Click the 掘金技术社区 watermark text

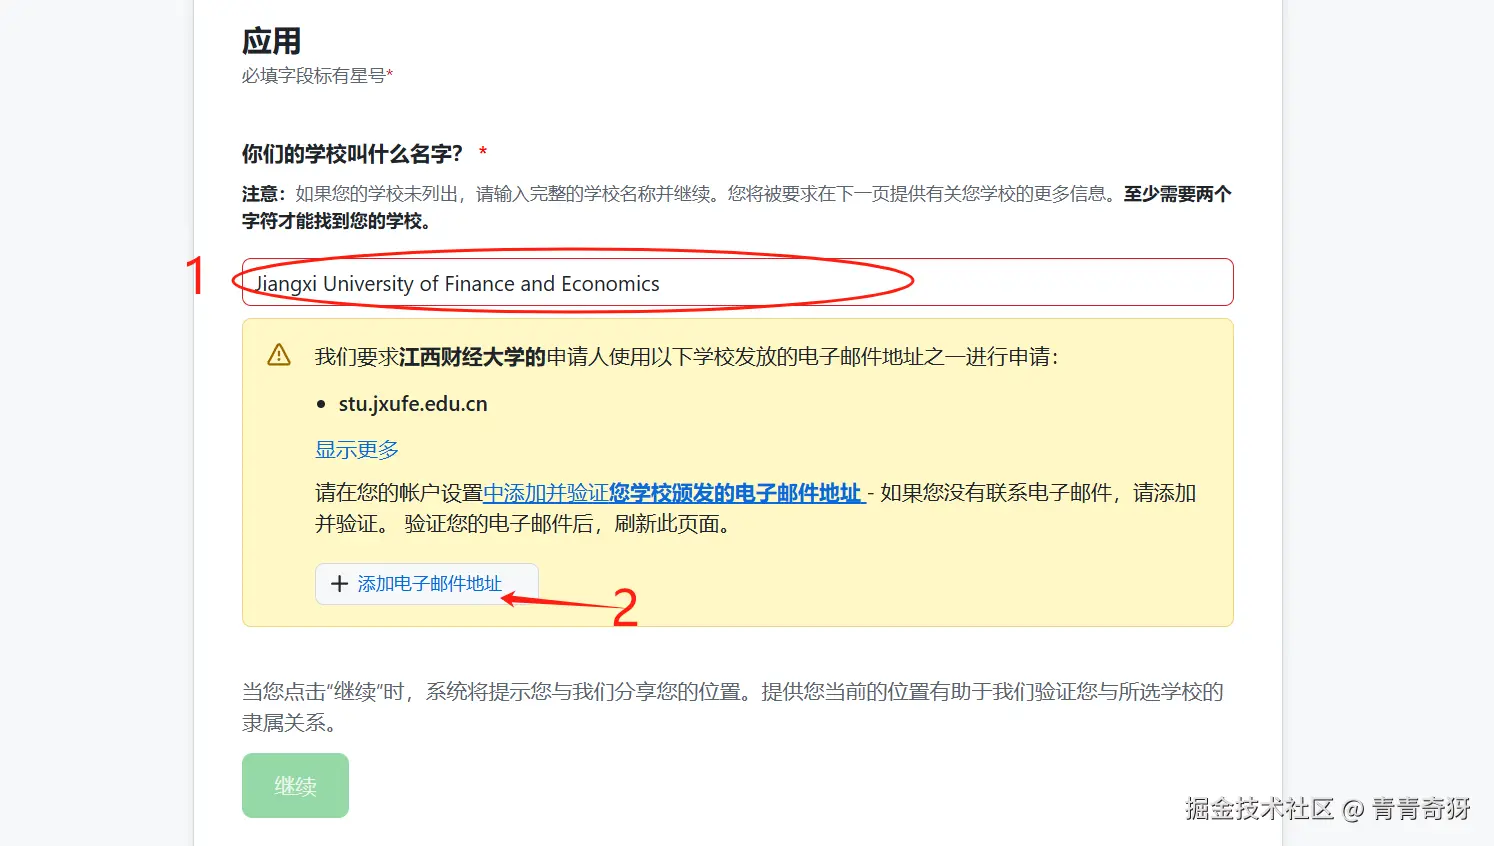pos(1260,808)
